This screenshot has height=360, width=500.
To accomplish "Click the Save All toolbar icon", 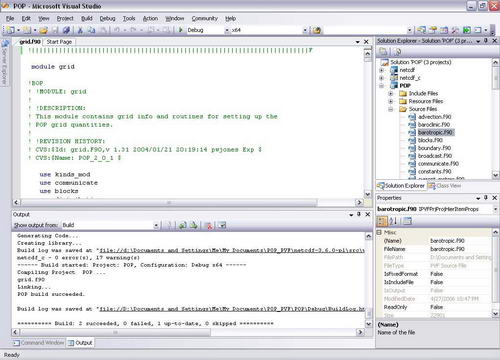I will [66, 30].
